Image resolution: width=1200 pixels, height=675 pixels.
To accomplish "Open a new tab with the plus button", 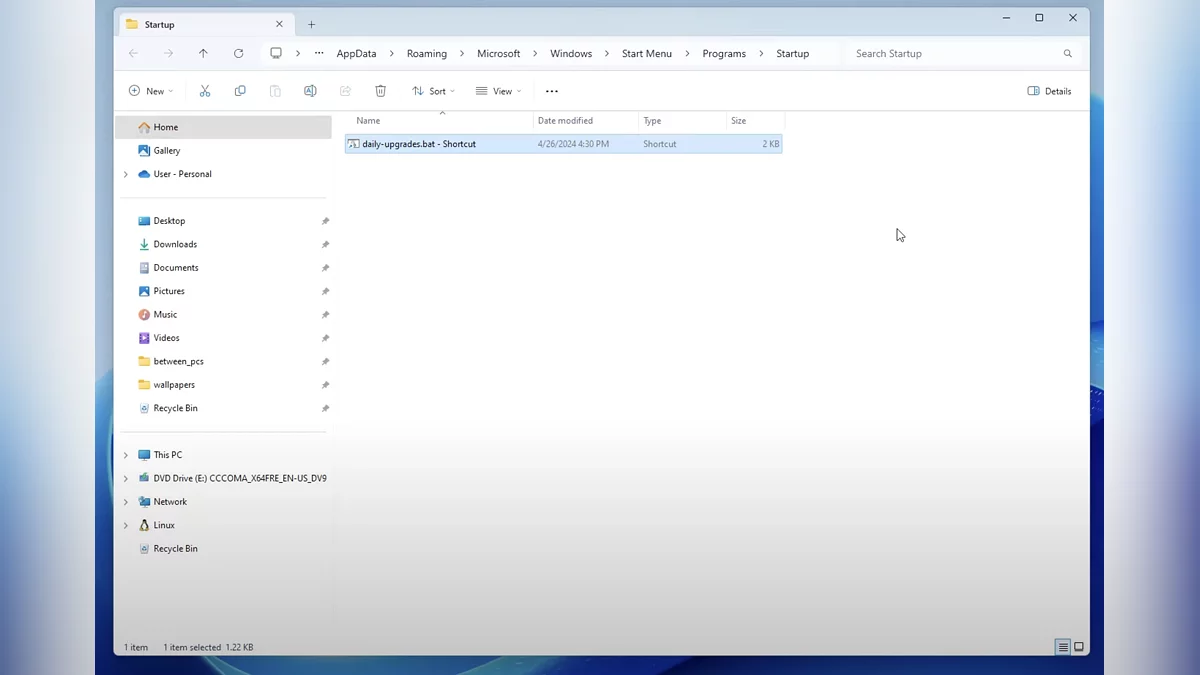I will (x=311, y=23).
